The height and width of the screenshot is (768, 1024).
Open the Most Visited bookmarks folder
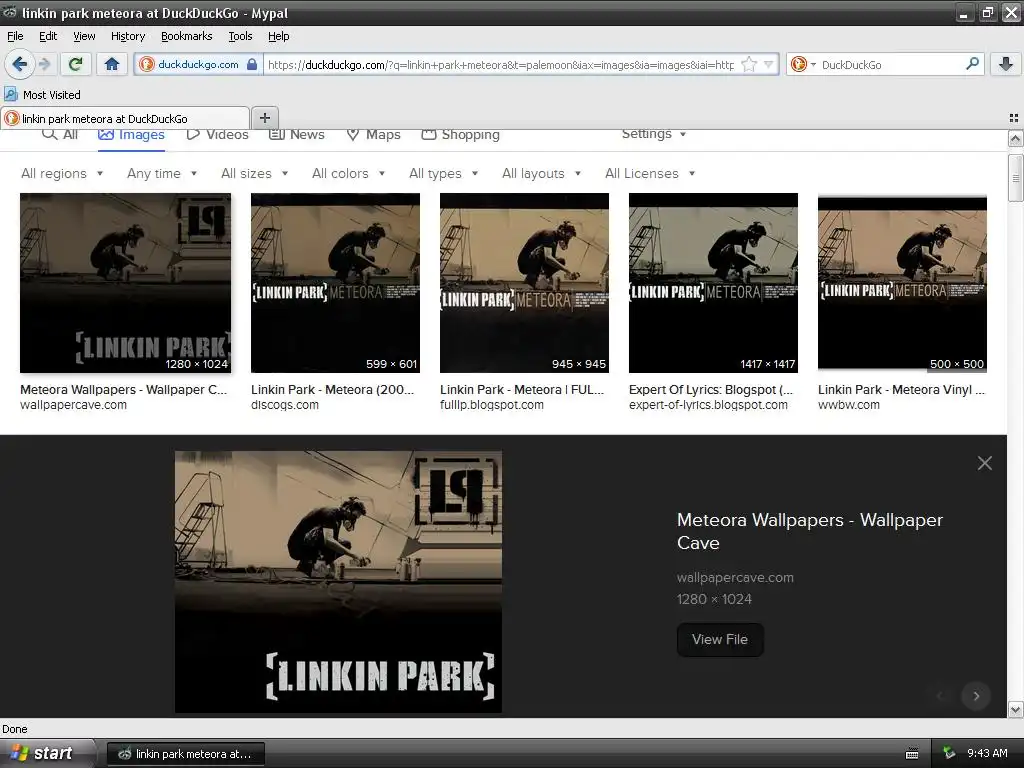(x=42, y=95)
